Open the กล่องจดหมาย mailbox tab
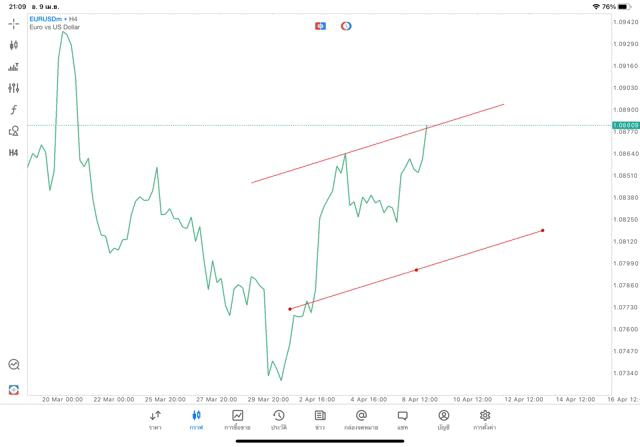640x447 pixels. (361, 420)
